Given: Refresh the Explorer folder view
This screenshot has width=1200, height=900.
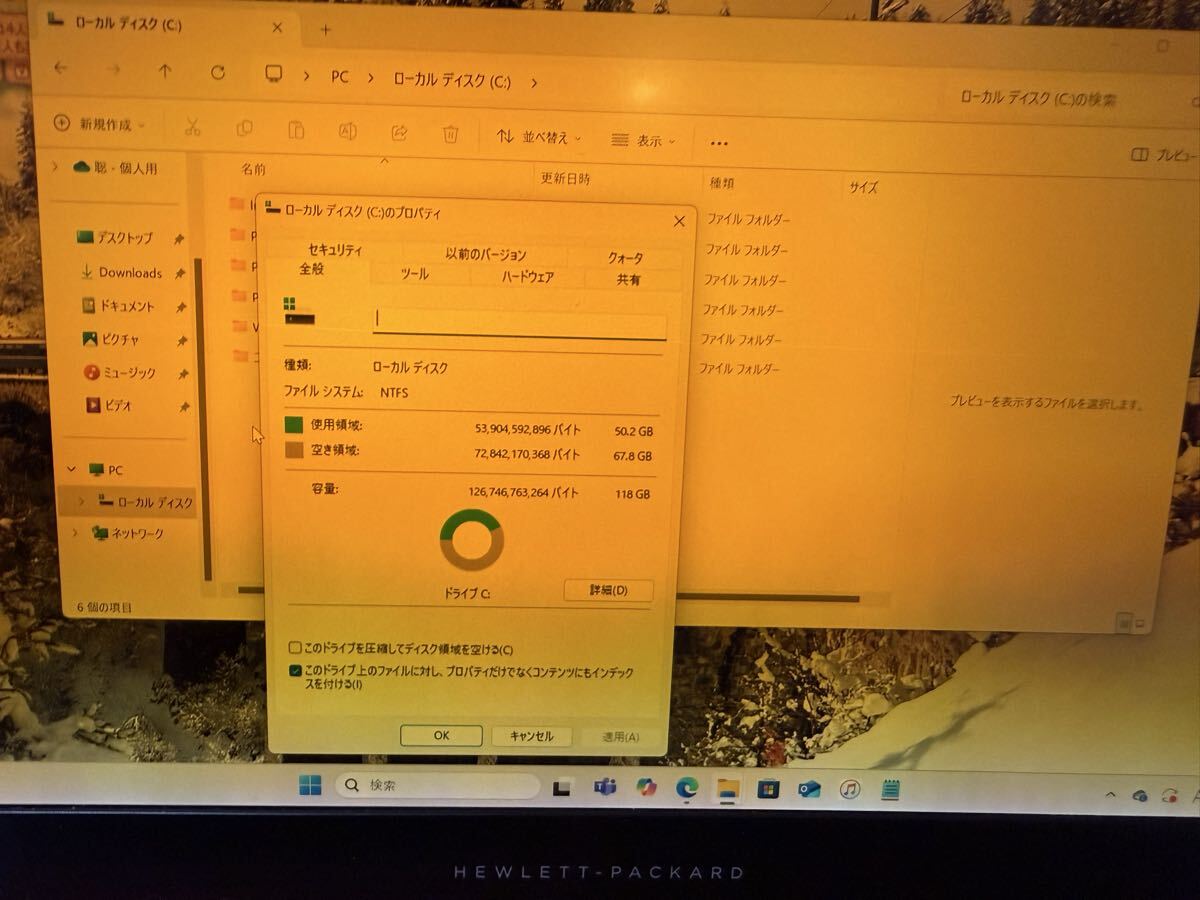Looking at the screenshot, I should pos(218,72).
